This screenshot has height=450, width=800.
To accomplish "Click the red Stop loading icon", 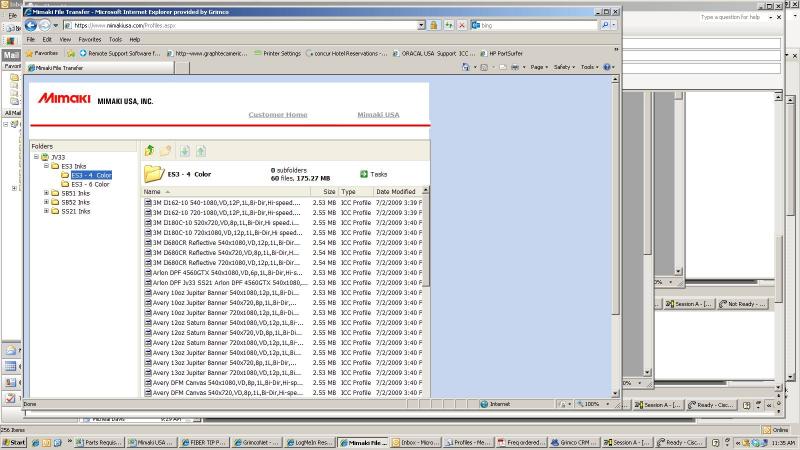I will [462, 25].
